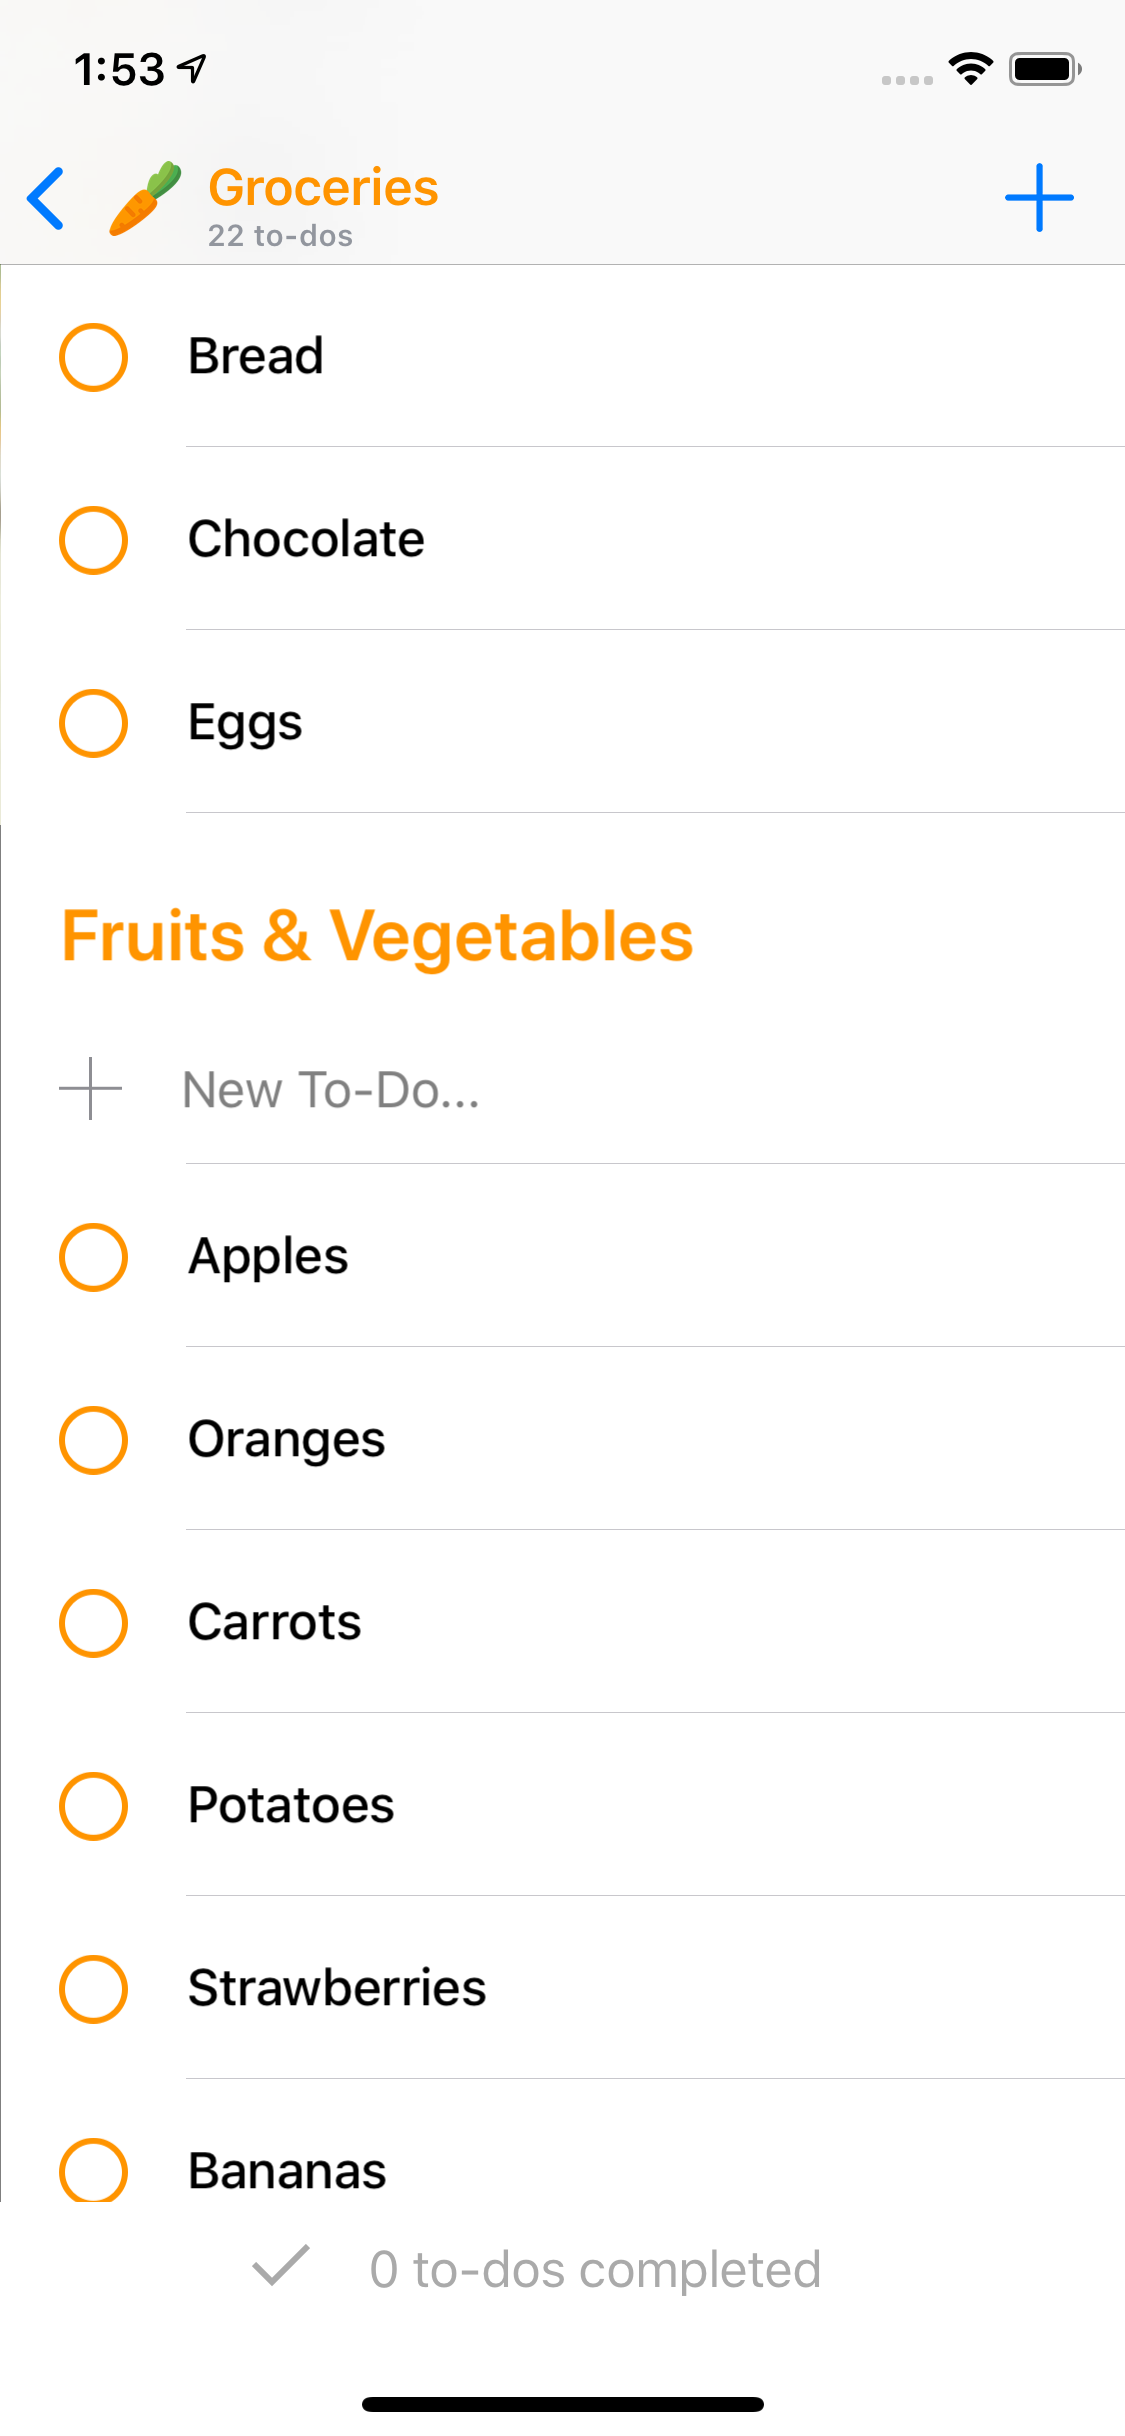Image resolution: width=1125 pixels, height=2436 pixels.
Task: Tap the checkmark icon for completed to-dos
Action: click(x=281, y=2266)
